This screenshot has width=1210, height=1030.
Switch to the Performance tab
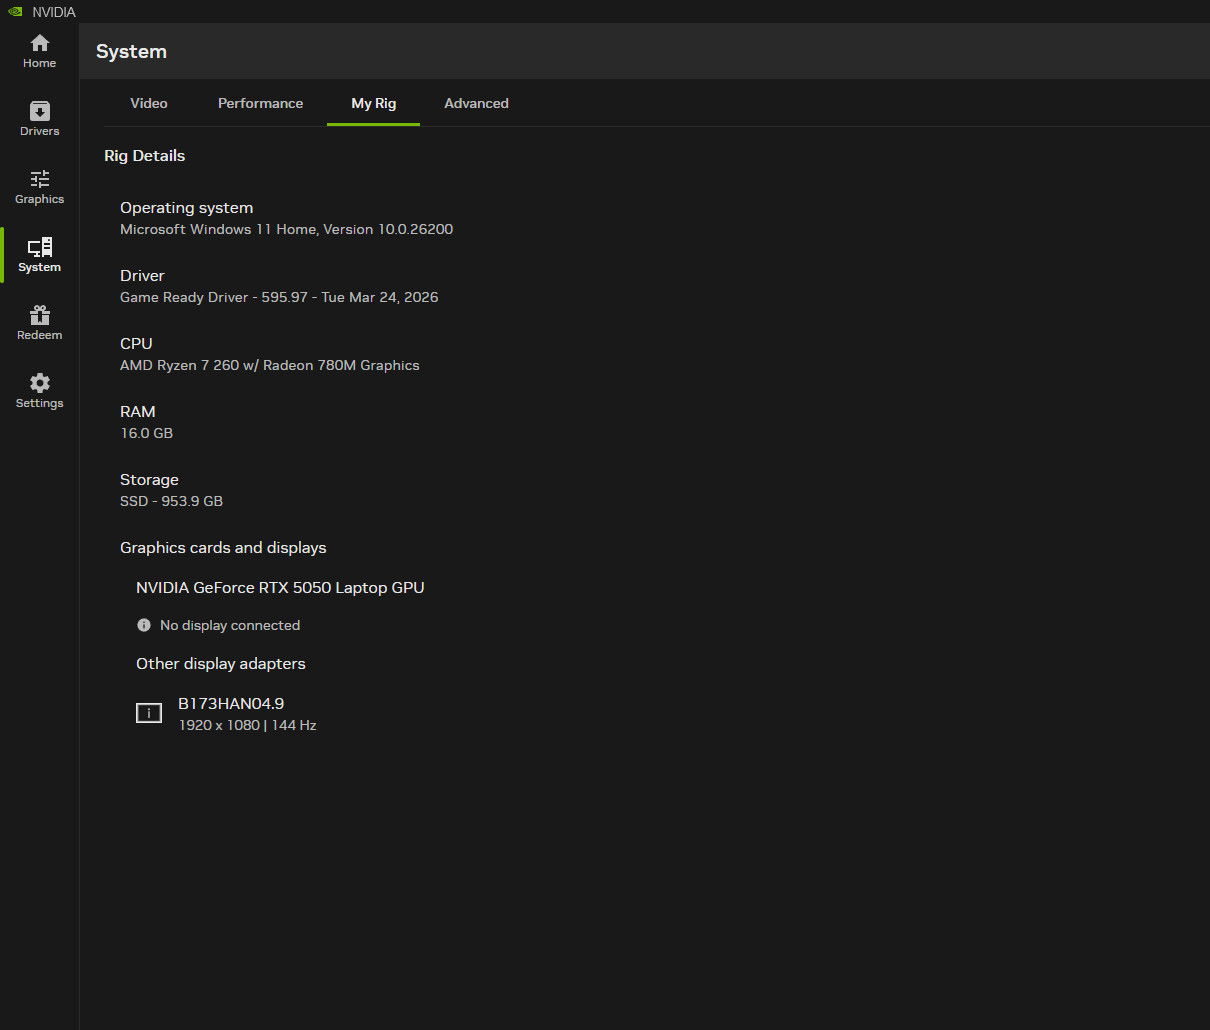(x=260, y=103)
